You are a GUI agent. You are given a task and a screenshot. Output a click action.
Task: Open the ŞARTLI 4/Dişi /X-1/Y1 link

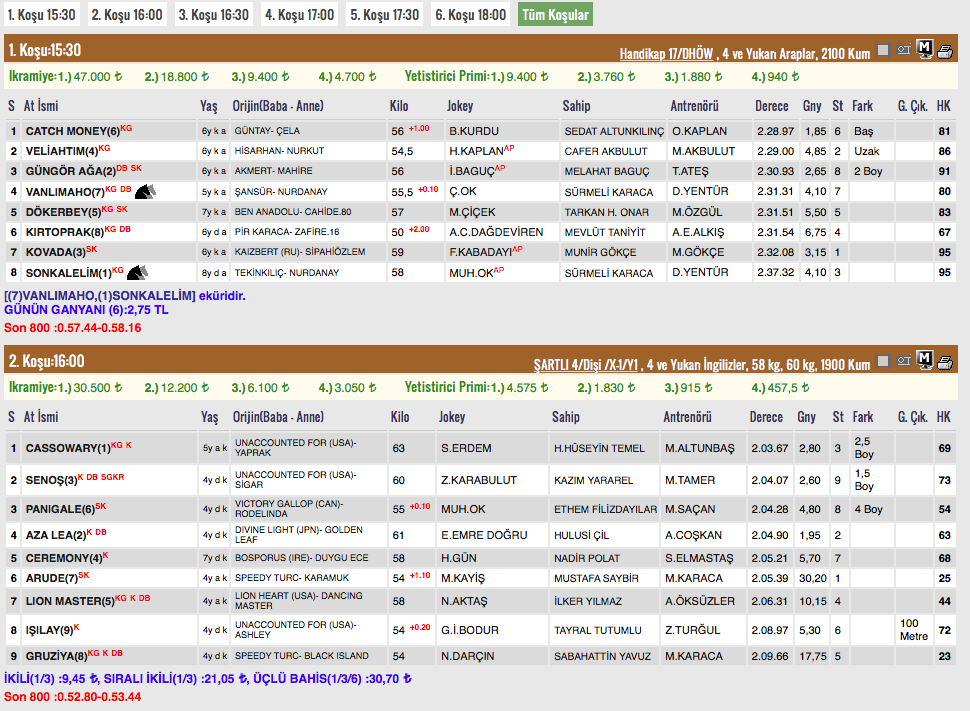[x=586, y=365]
